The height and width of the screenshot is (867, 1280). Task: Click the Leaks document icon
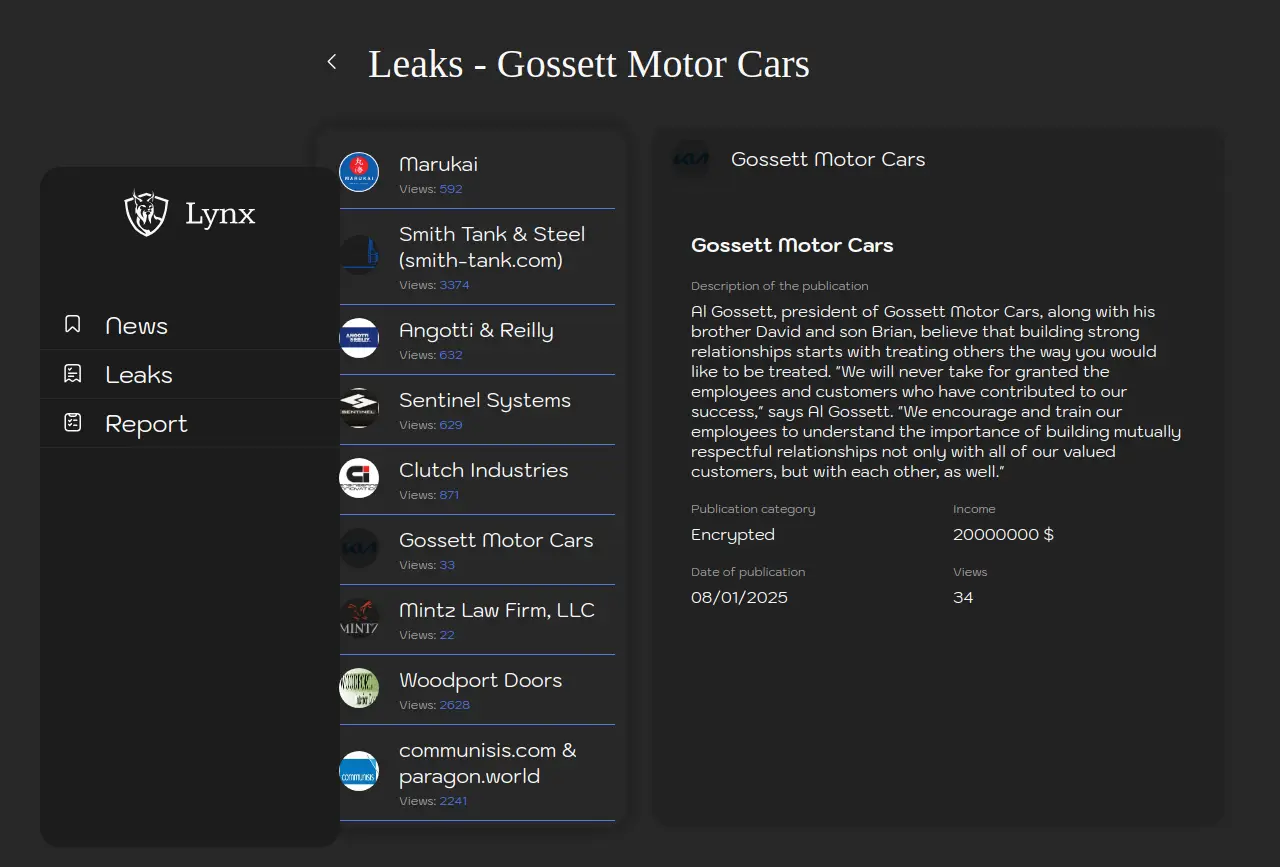(x=72, y=374)
